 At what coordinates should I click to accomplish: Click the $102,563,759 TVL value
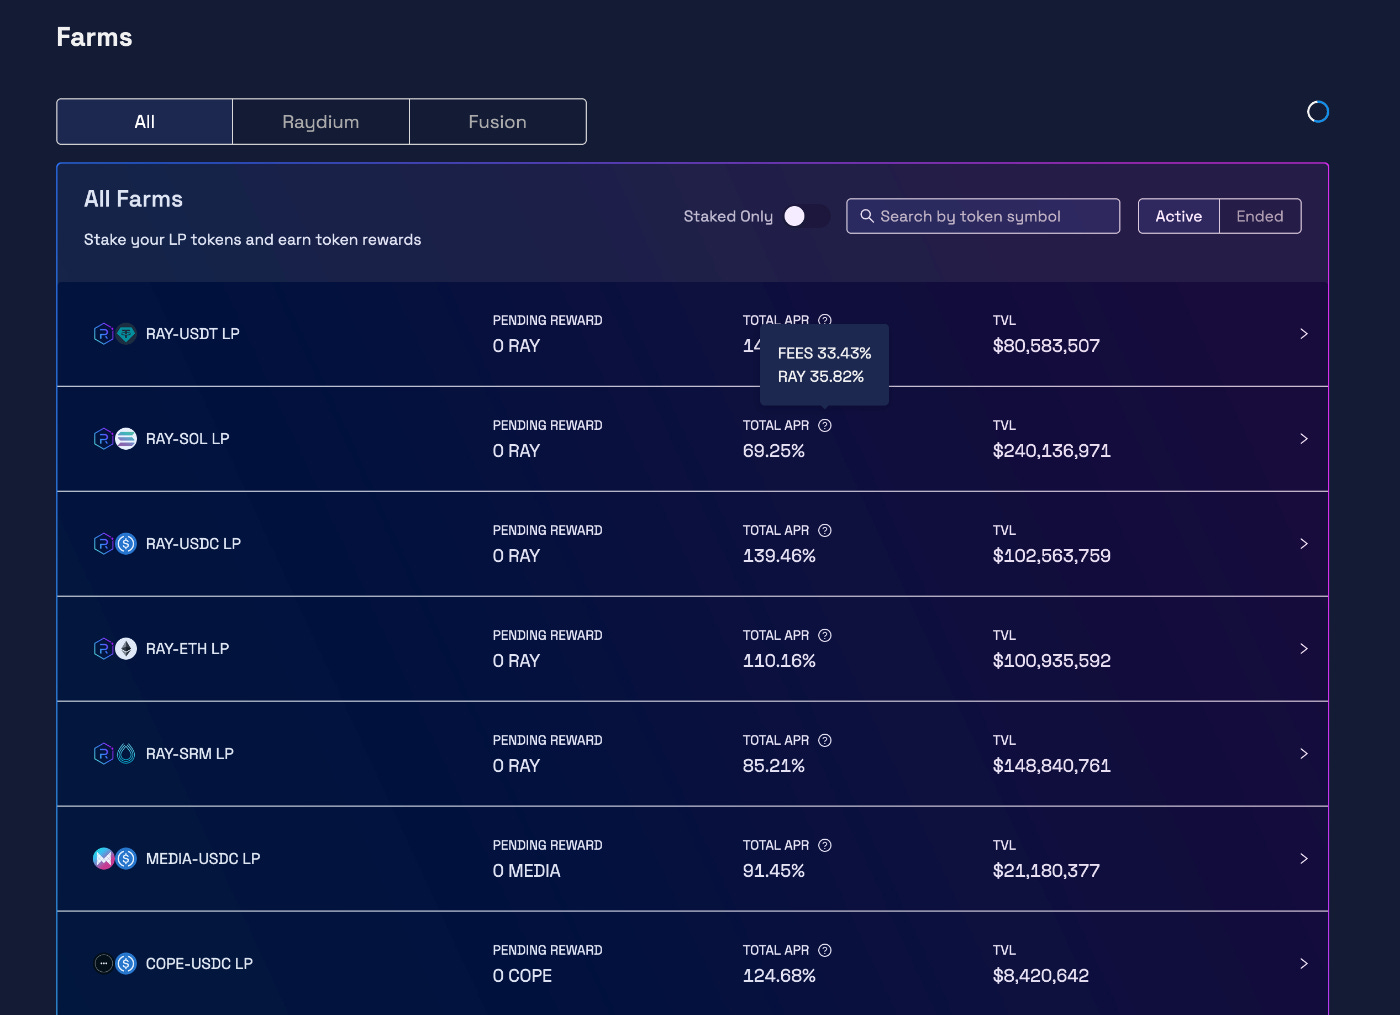pos(1052,556)
